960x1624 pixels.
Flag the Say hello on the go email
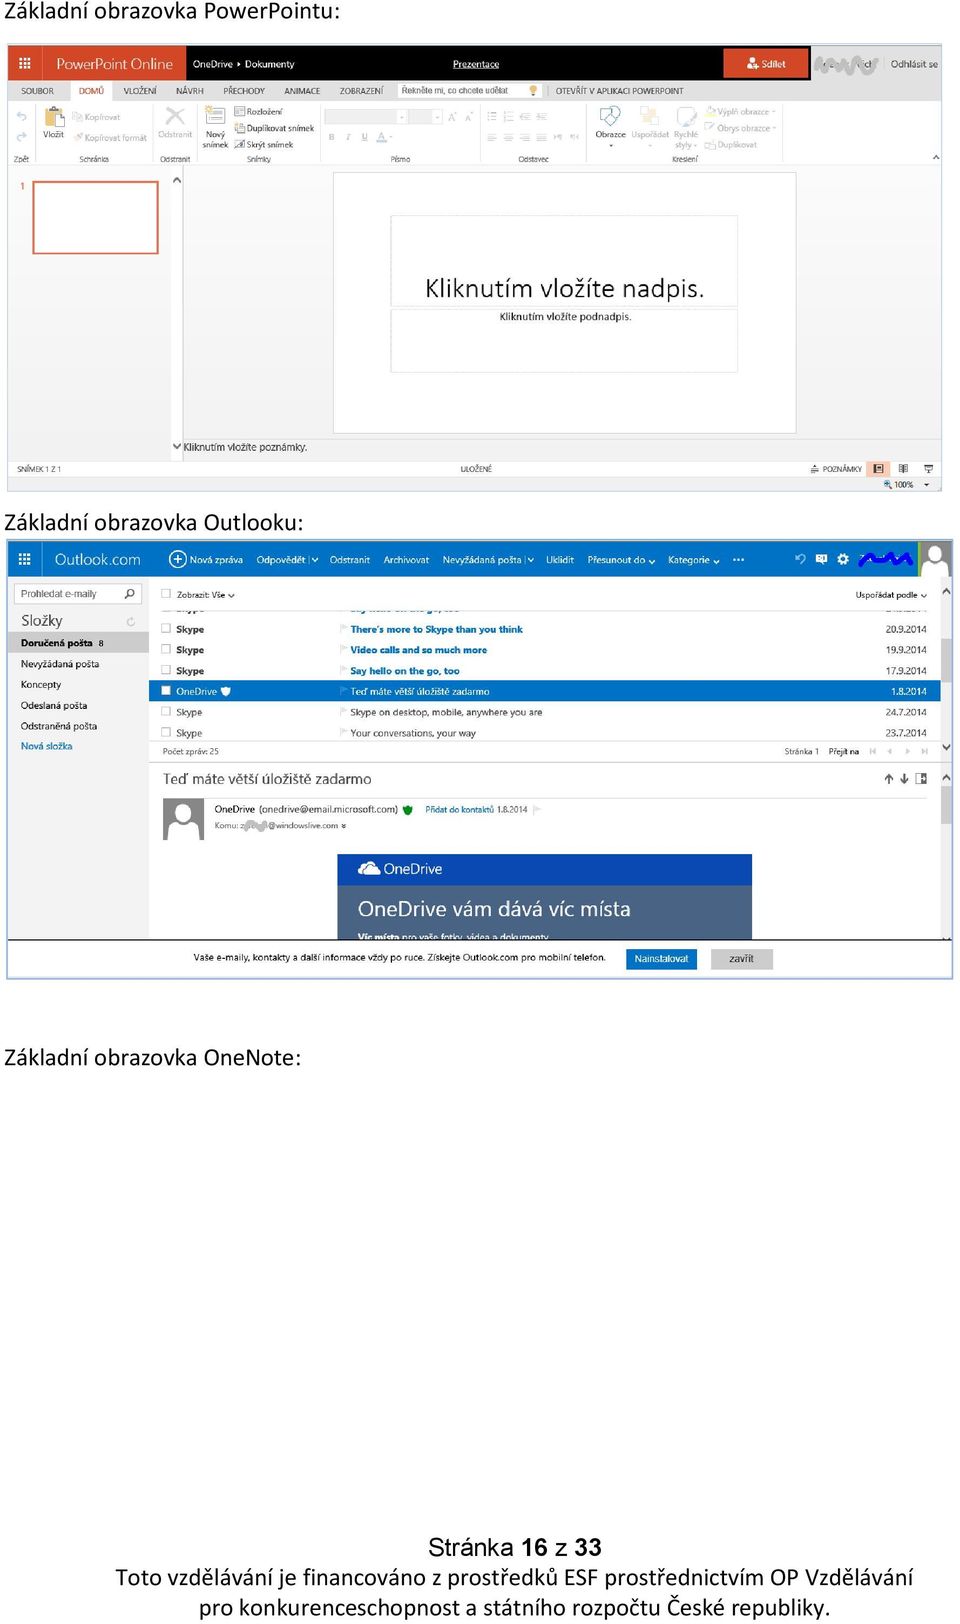click(344, 671)
